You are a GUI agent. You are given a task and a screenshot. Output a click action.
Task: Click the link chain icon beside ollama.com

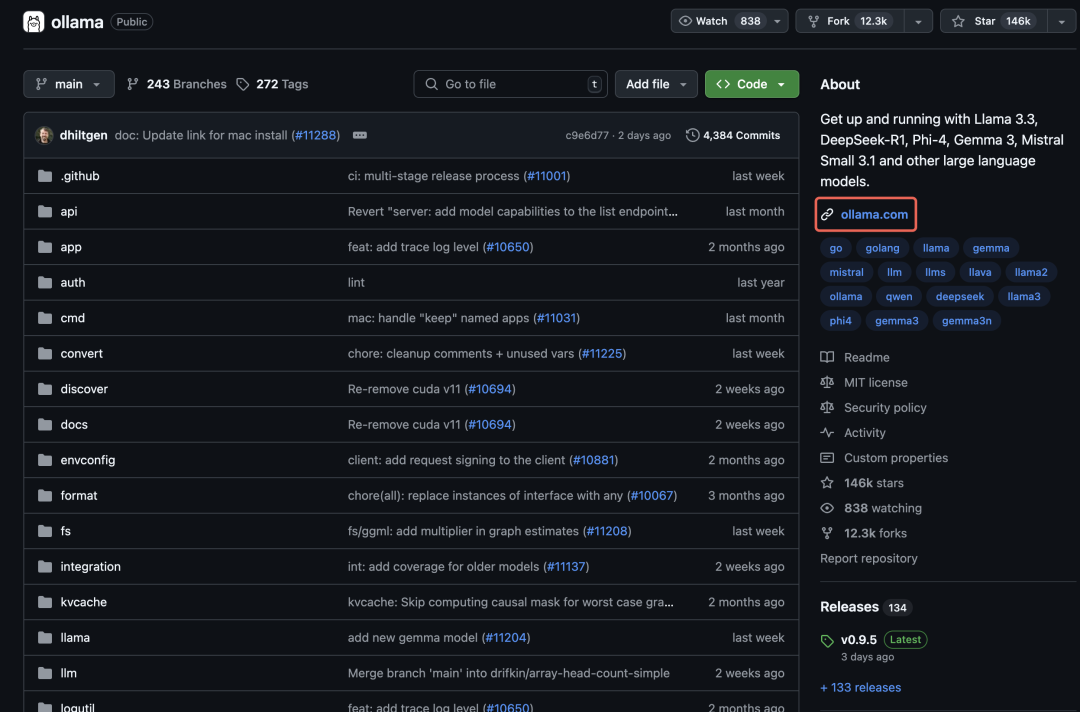827,215
